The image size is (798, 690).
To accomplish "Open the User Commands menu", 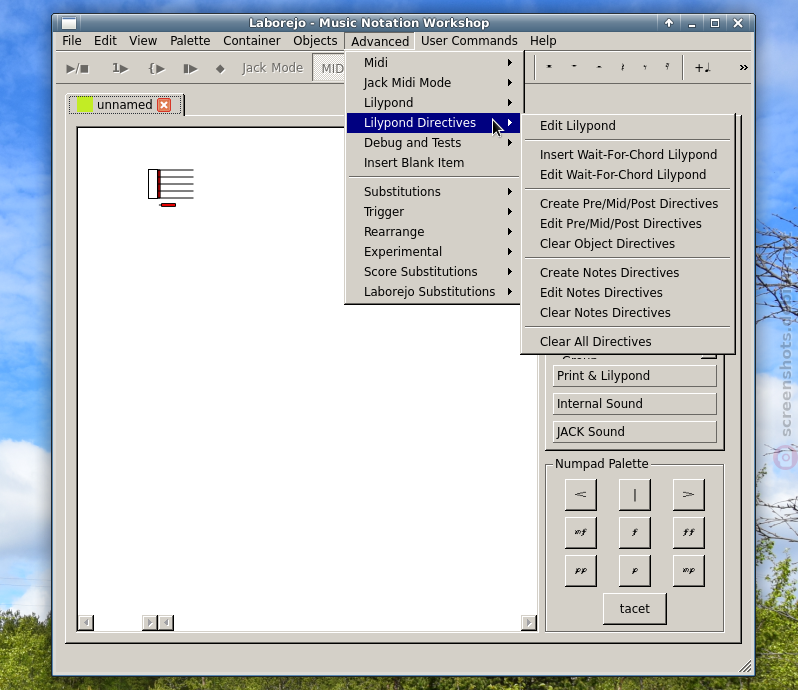I will tap(469, 41).
